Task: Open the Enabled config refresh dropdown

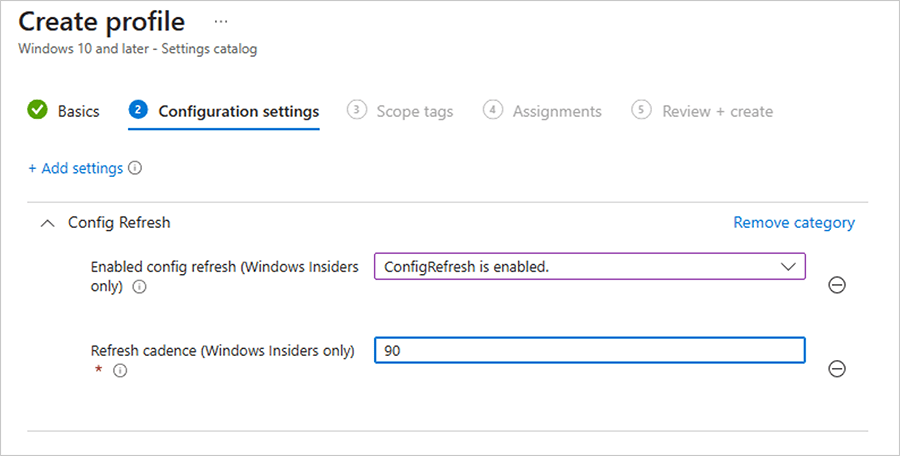Action: 589,266
